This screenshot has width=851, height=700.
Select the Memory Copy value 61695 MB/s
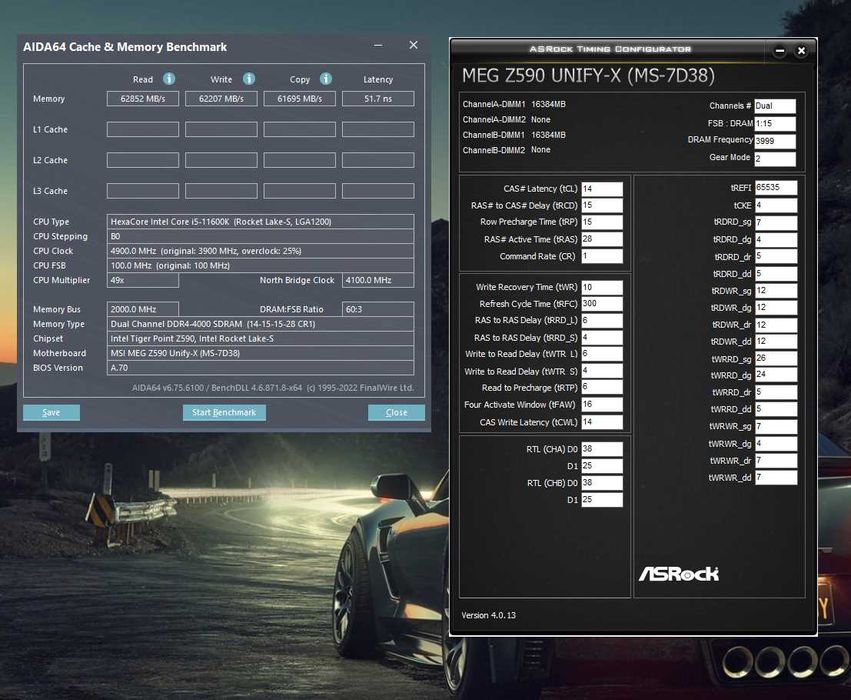300,99
